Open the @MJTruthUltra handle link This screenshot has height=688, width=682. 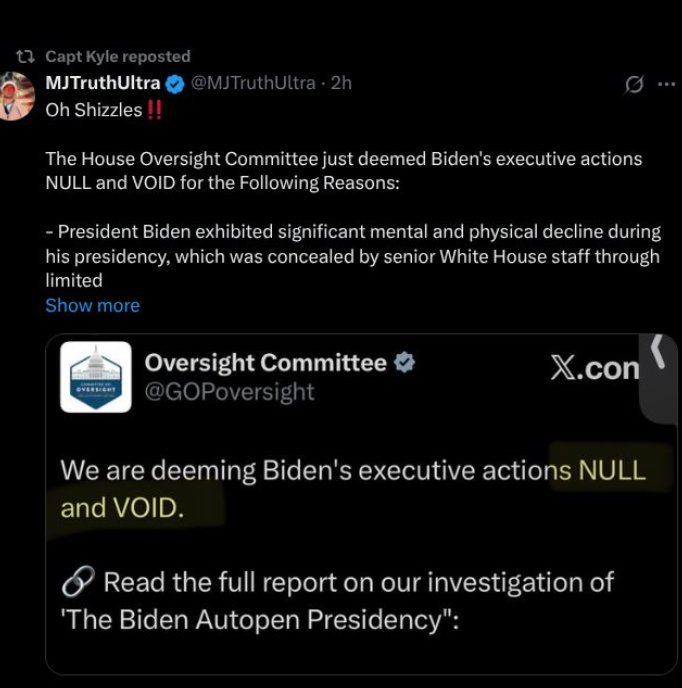(x=253, y=83)
